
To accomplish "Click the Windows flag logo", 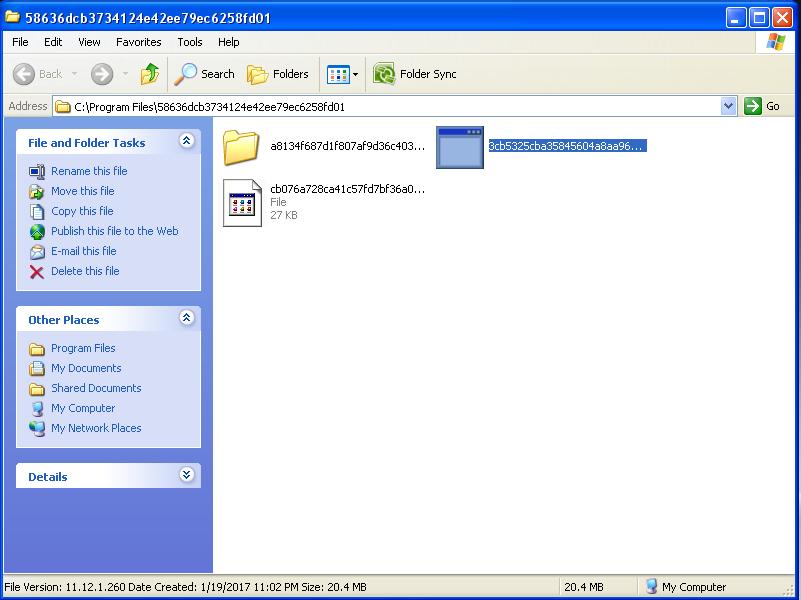I will (x=775, y=42).
